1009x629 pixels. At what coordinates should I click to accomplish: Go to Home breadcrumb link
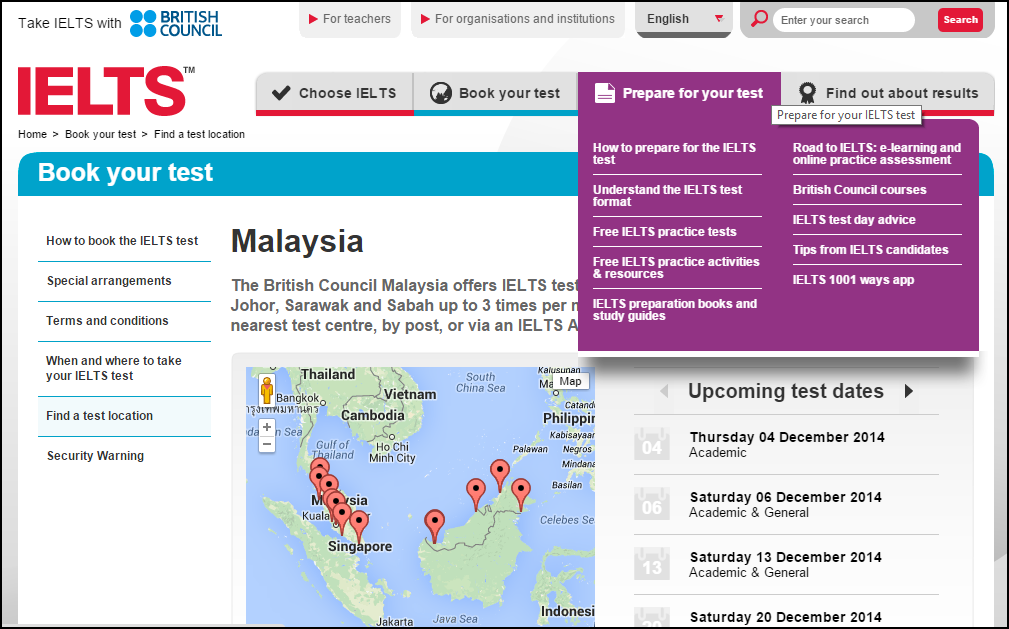click(32, 135)
